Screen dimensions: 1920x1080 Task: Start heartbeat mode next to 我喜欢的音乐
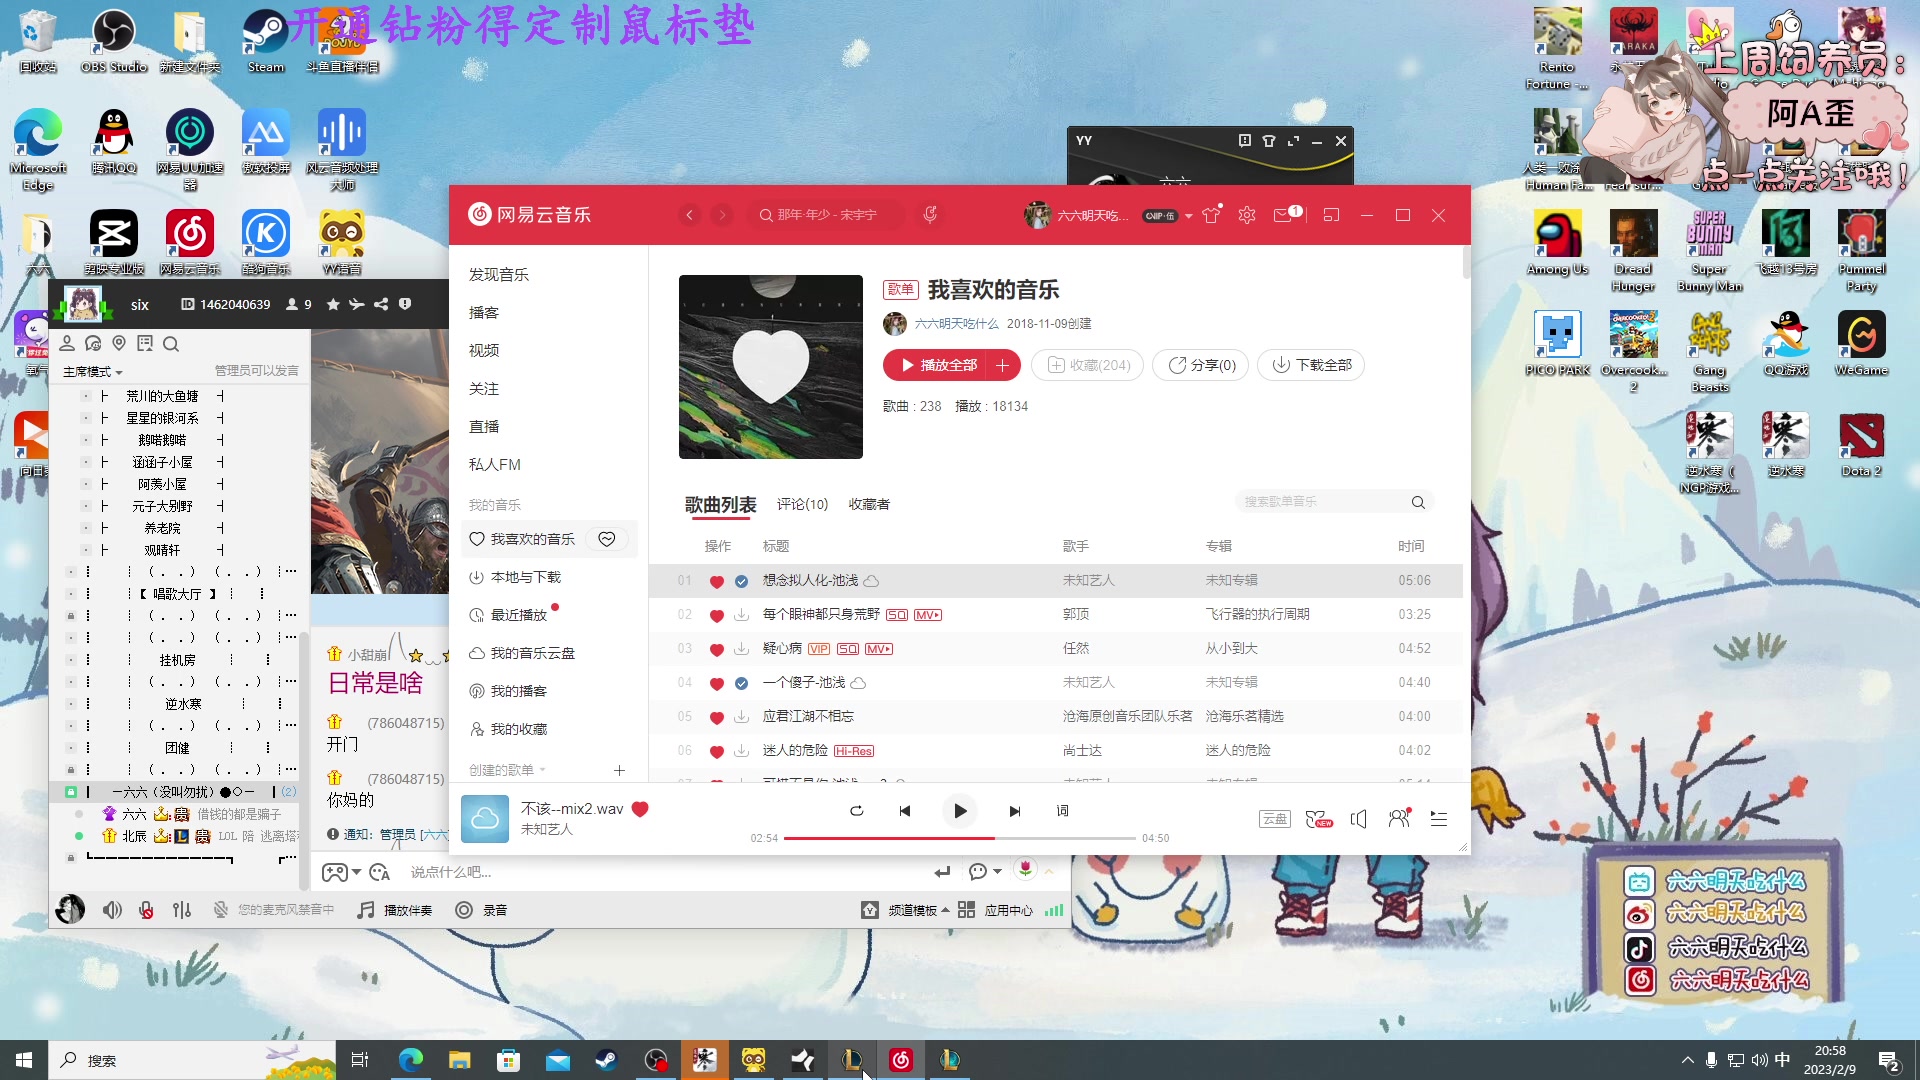[x=607, y=539]
